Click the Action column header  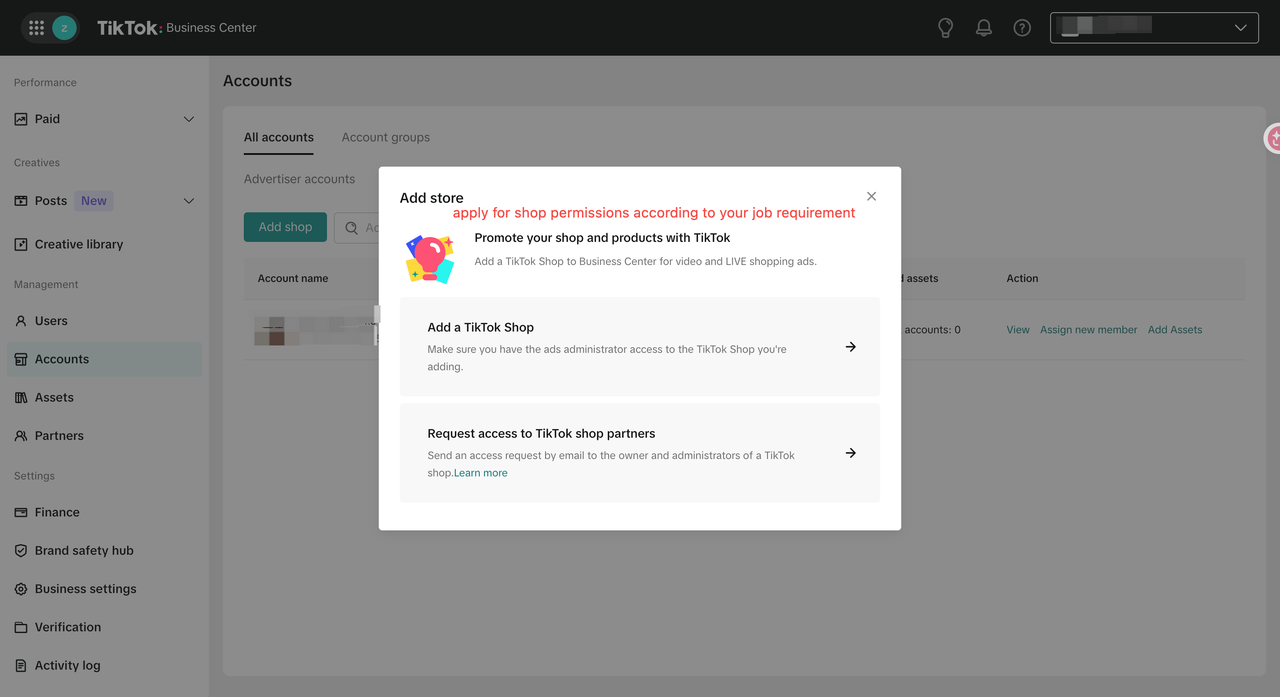click(x=1022, y=278)
